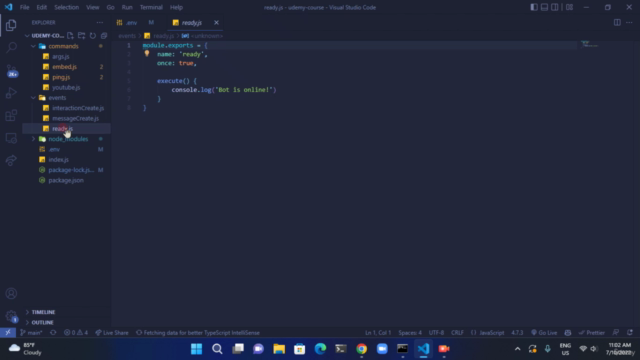The width and height of the screenshot is (640, 360).
Task: Open the Remote Explorer view
Action: coord(11,138)
